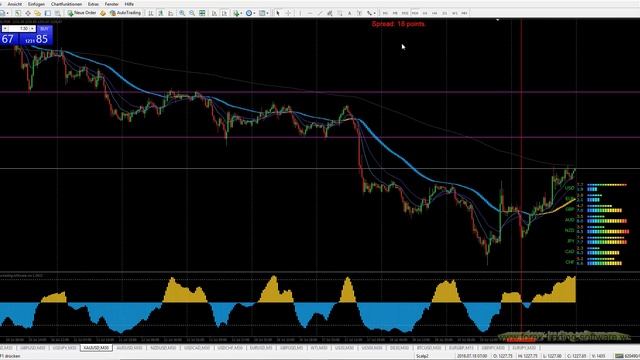Draw a horizontal line tool

click(x=310, y=13)
